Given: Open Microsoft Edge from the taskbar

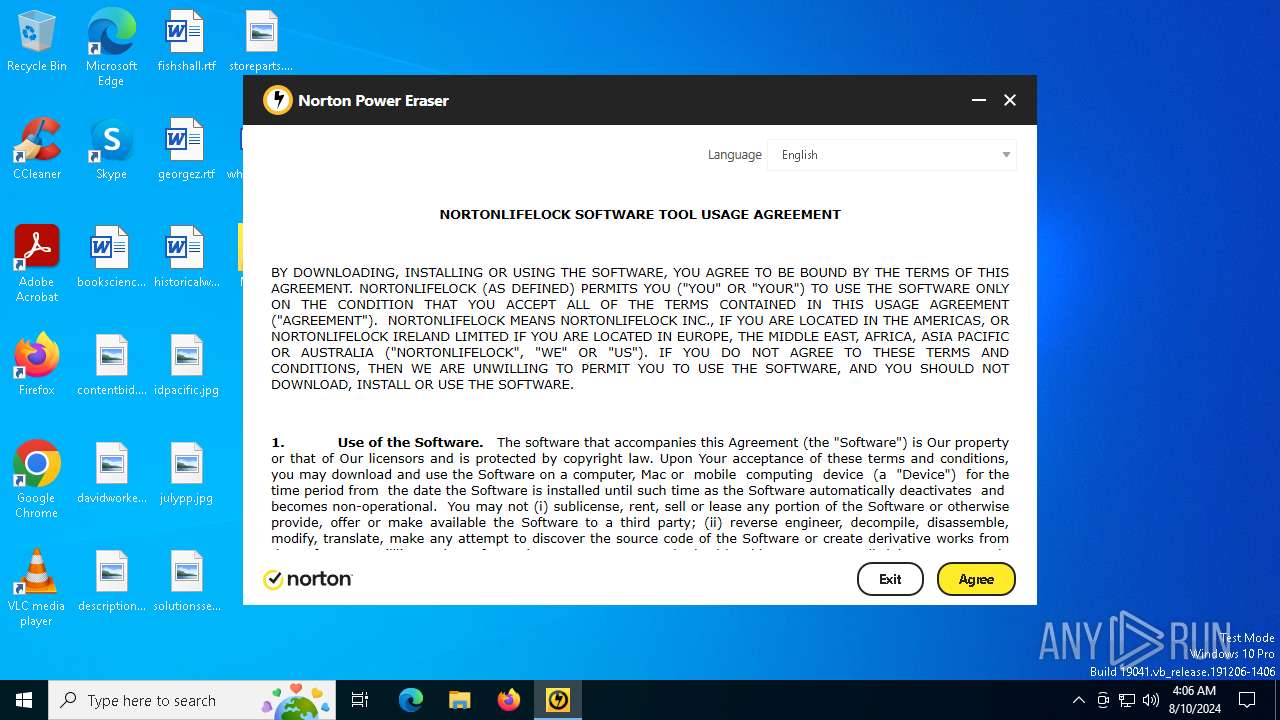Looking at the screenshot, I should [x=411, y=700].
